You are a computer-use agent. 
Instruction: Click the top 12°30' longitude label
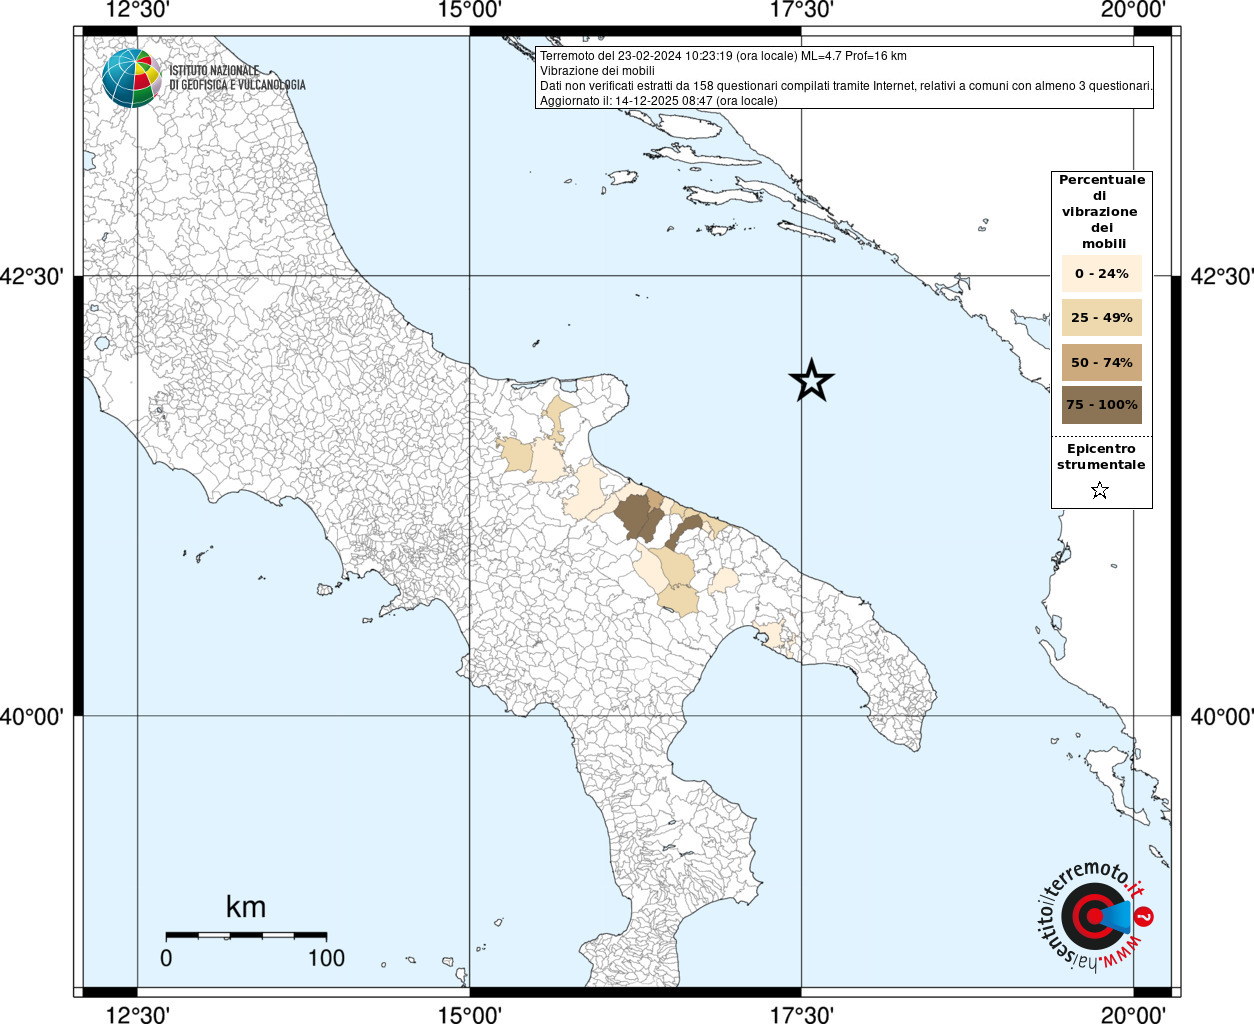click(x=137, y=11)
